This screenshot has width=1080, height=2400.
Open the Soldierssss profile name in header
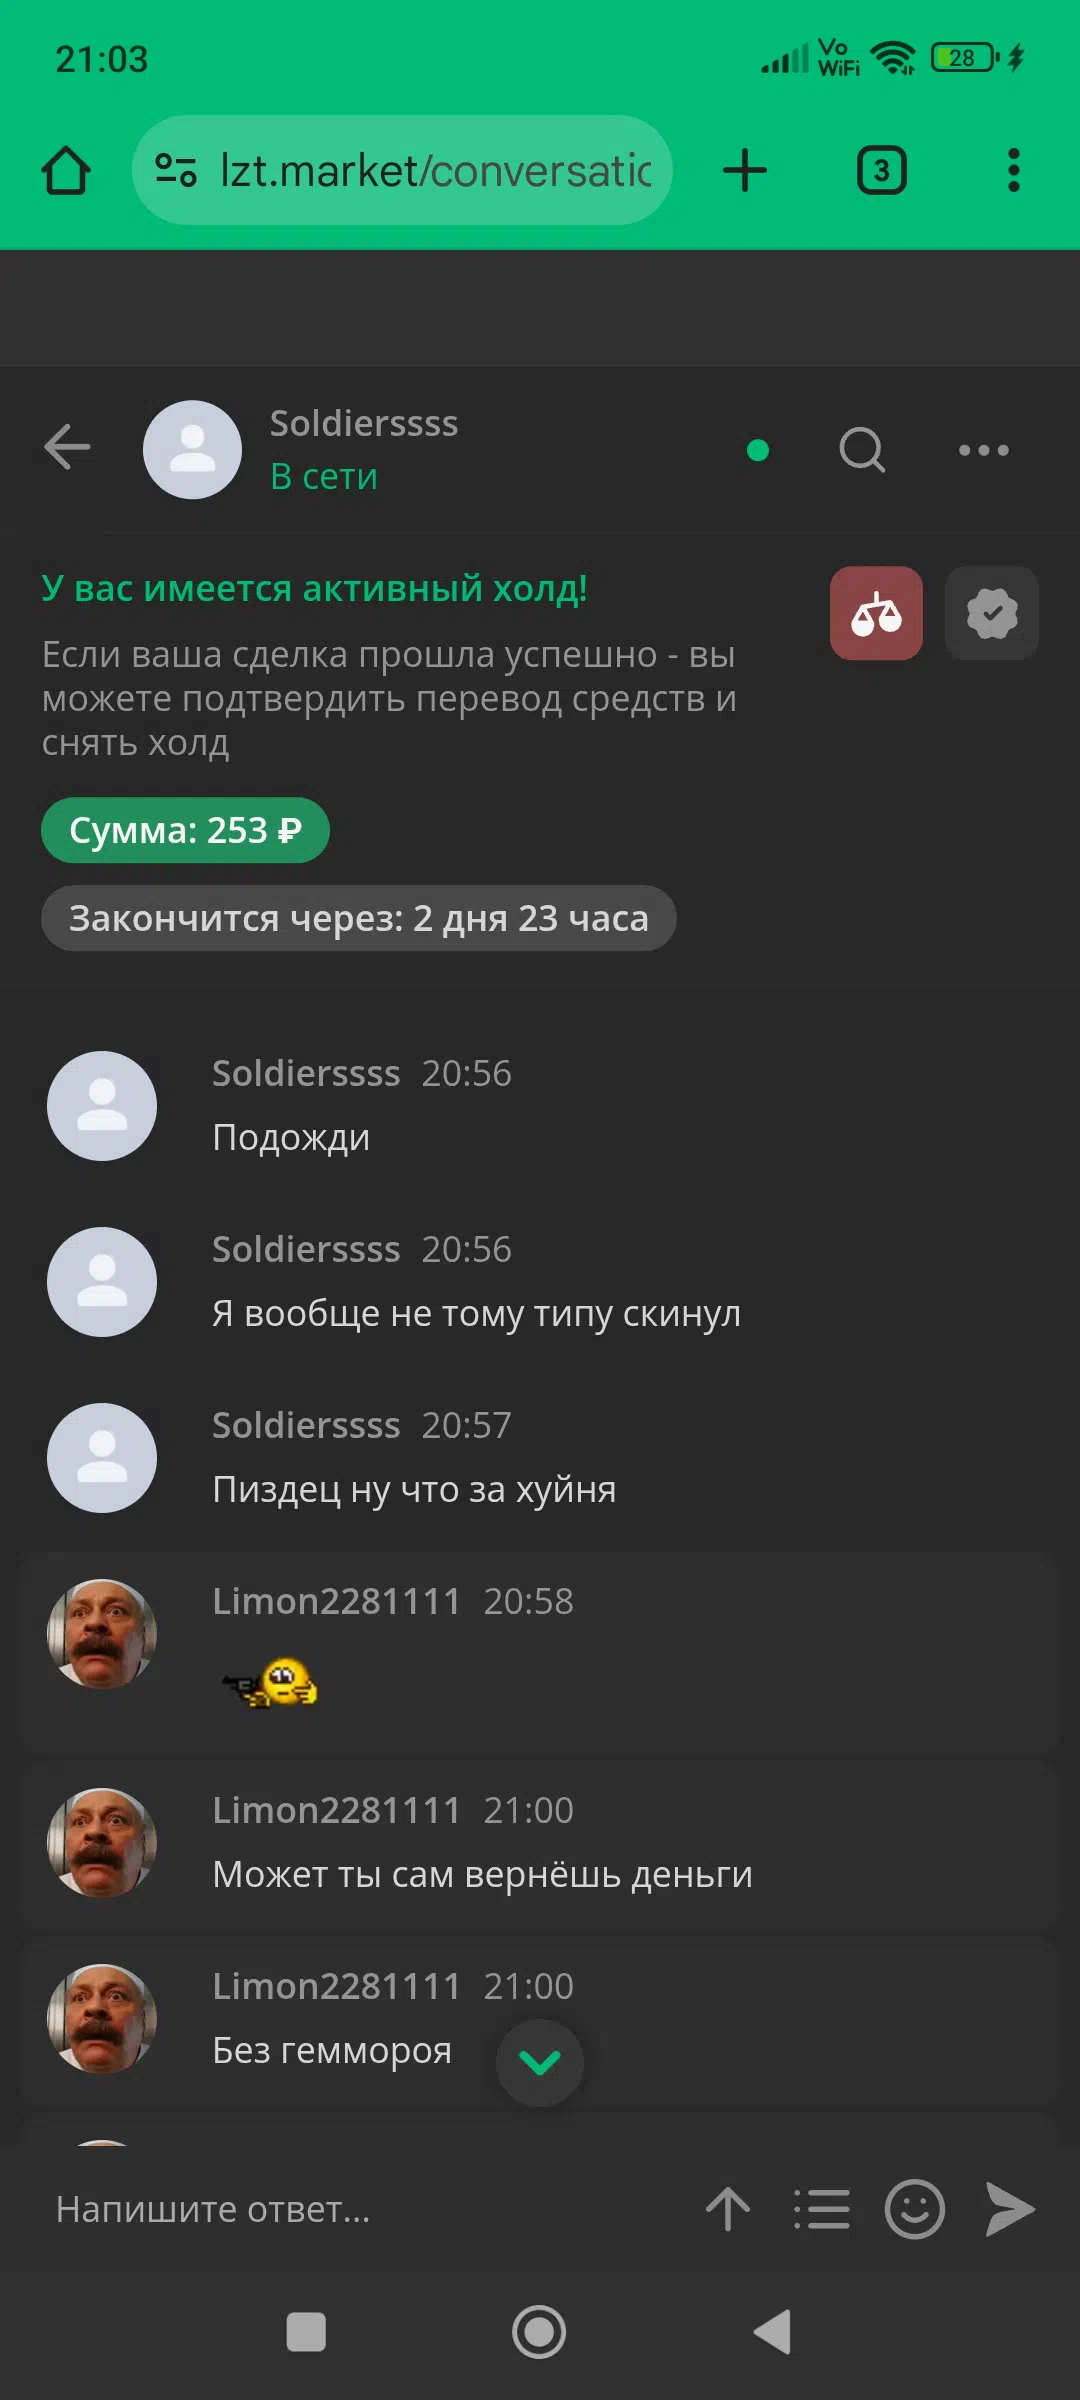pos(364,423)
